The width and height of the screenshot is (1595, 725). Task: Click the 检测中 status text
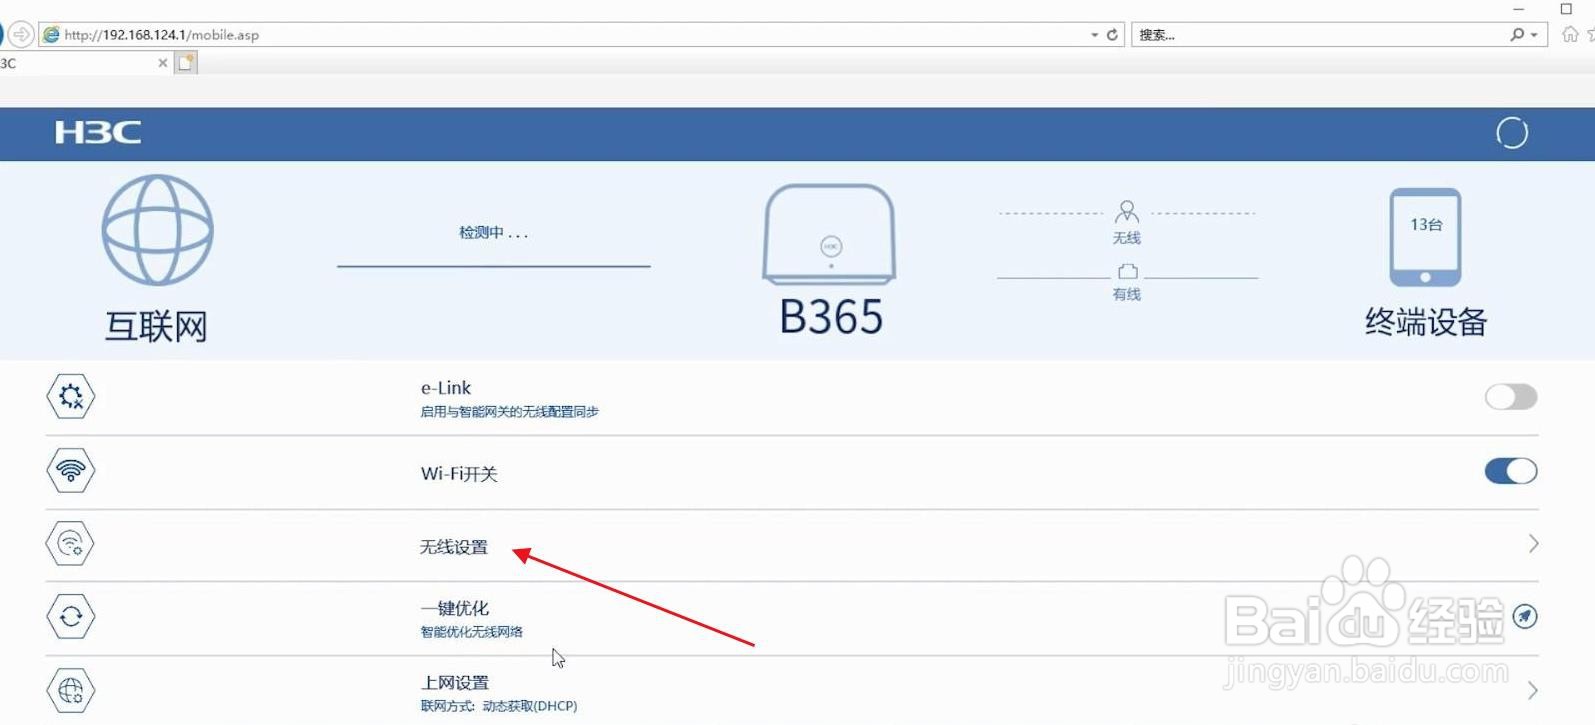pos(493,233)
